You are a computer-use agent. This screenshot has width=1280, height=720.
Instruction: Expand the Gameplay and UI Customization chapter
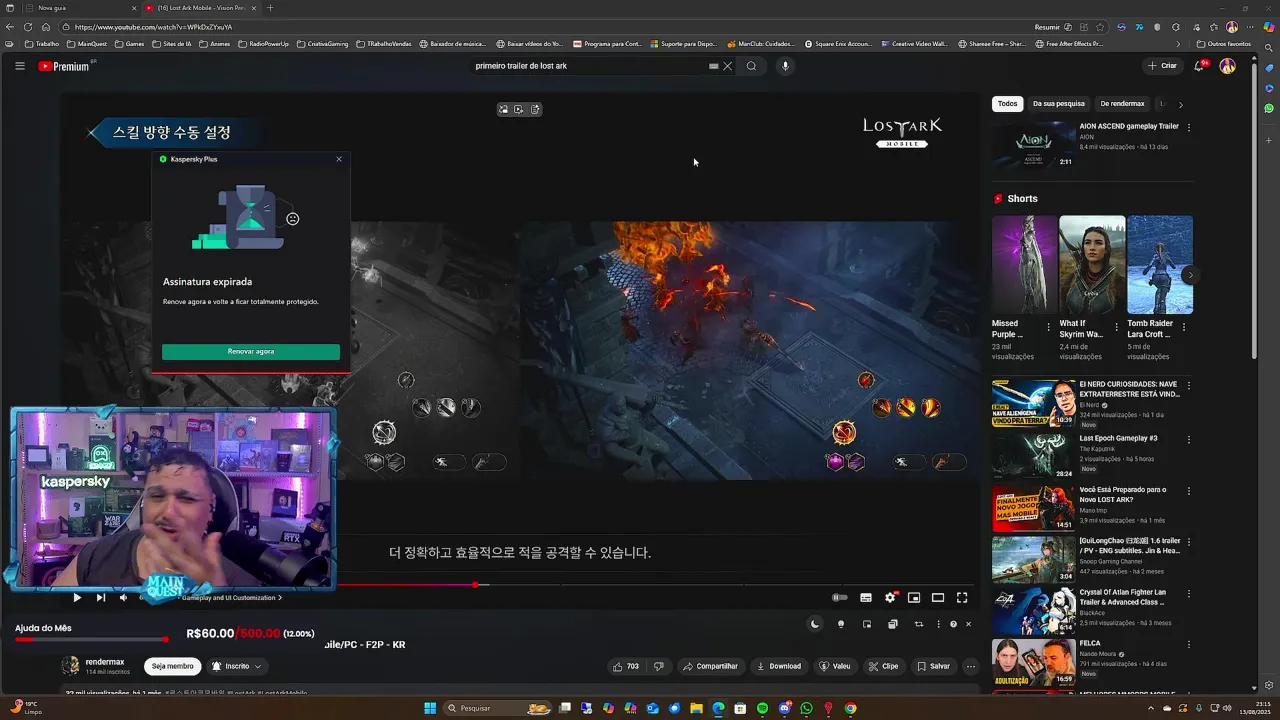[x=231, y=598]
